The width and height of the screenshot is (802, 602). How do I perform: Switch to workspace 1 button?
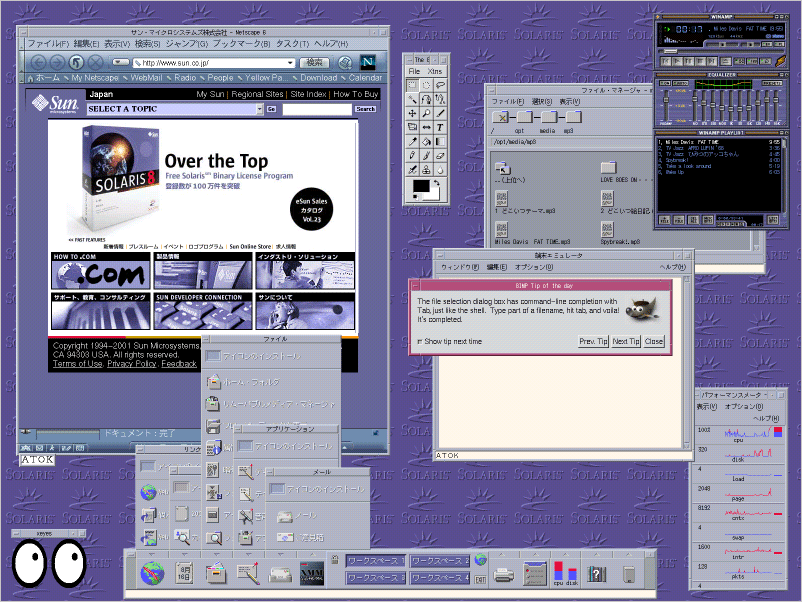[375, 561]
